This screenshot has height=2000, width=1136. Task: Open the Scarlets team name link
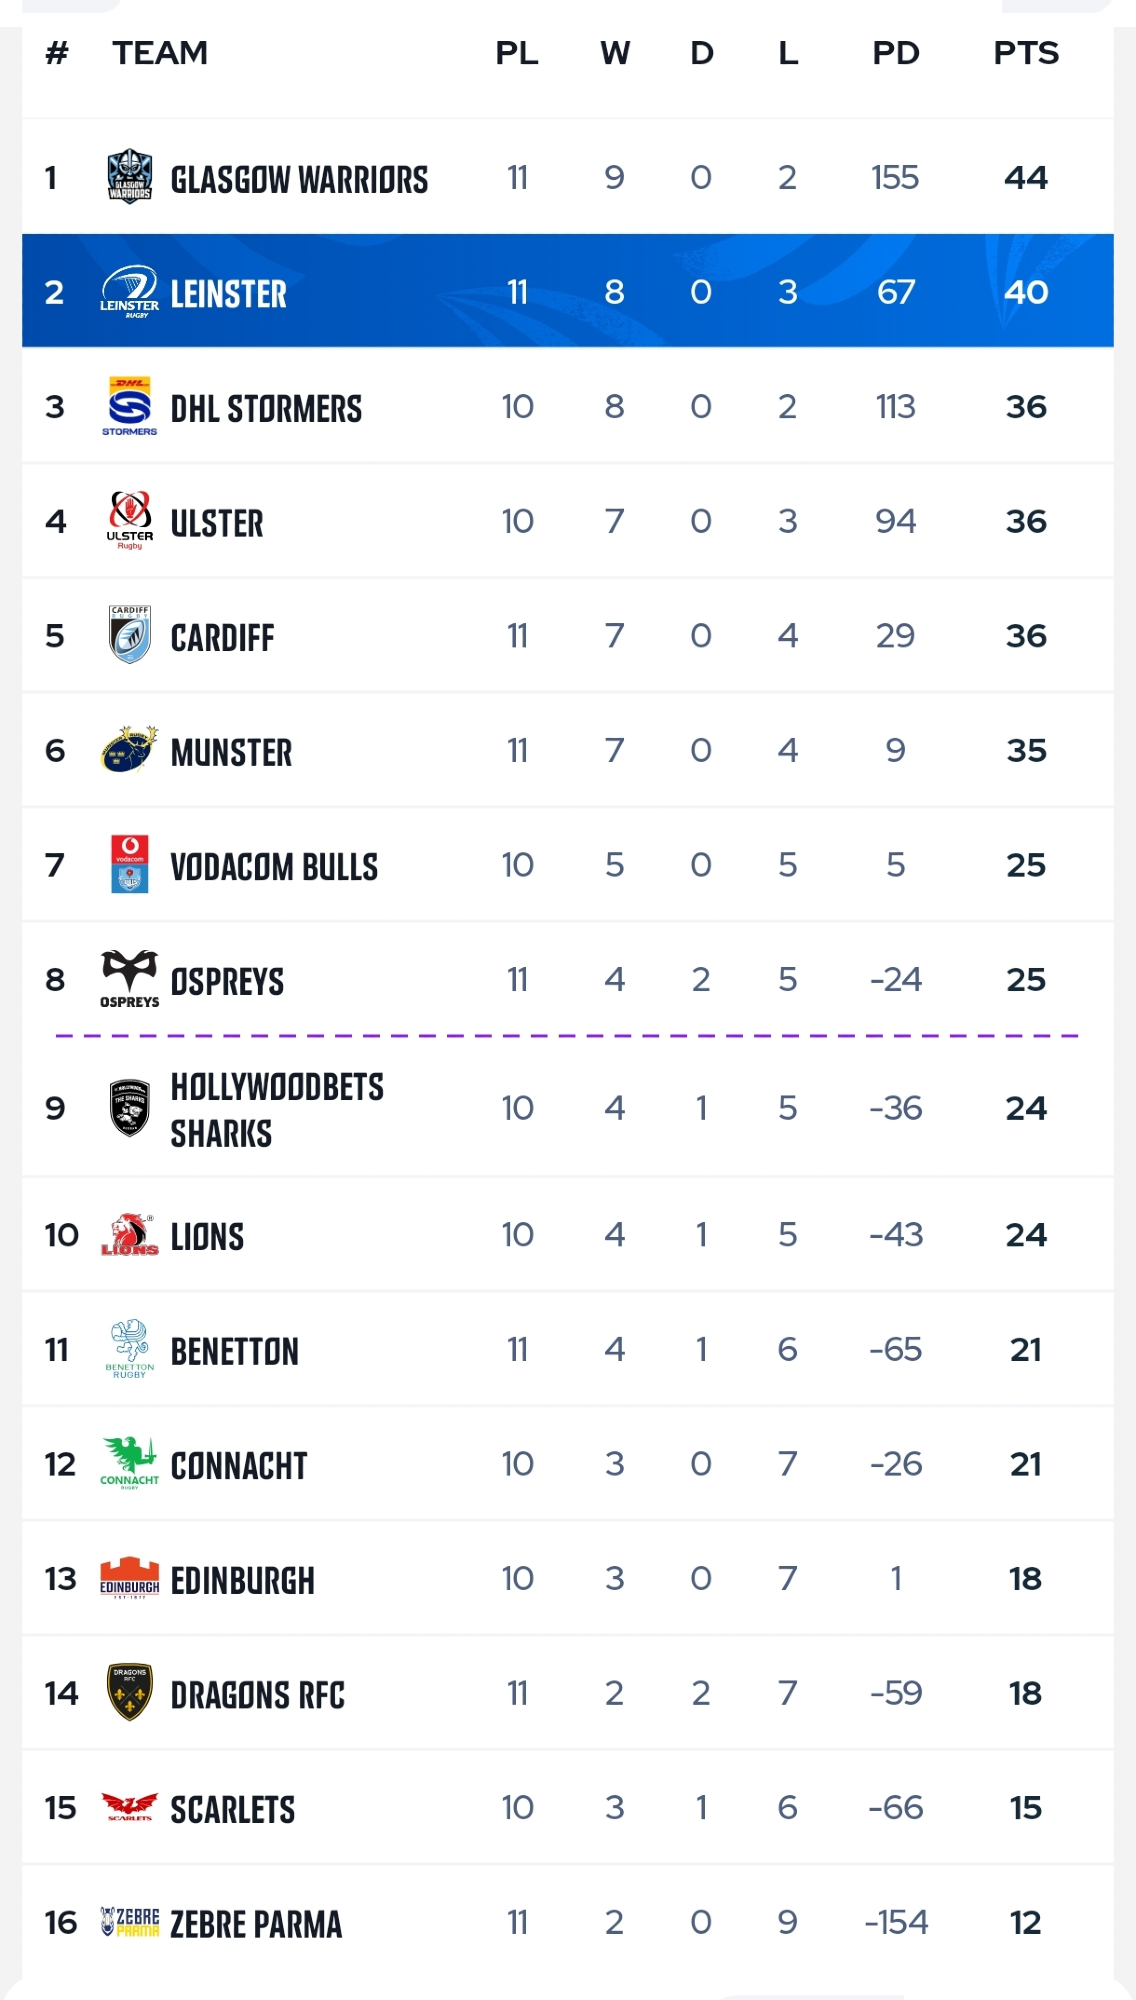[233, 1809]
